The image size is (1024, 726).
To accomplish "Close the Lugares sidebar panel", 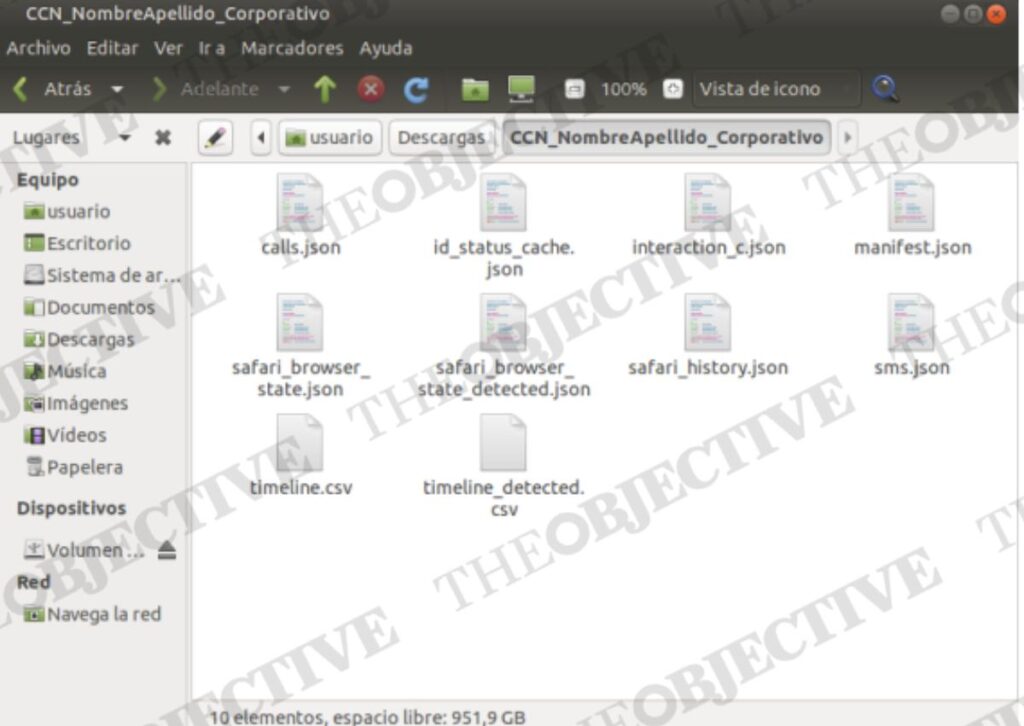I will pyautogui.click(x=163, y=138).
